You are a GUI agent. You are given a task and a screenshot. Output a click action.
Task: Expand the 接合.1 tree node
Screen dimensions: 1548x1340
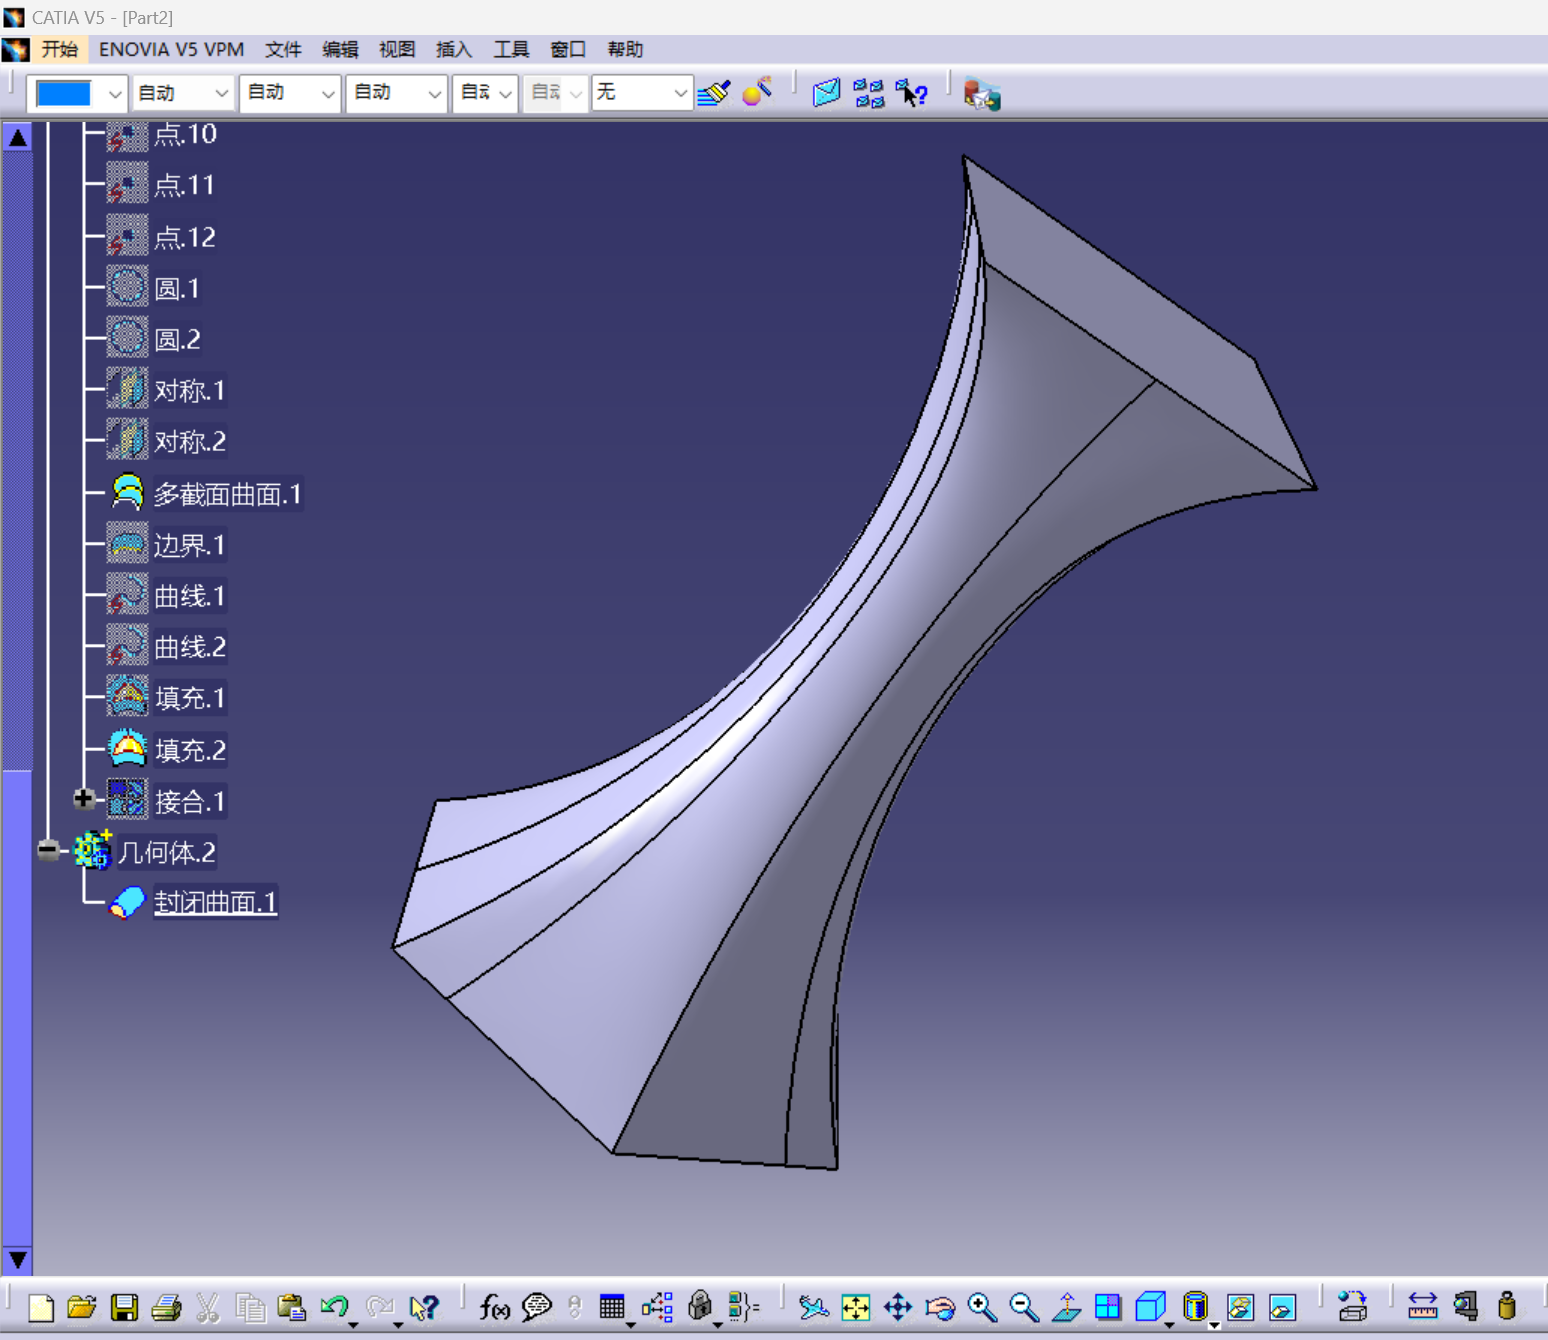84,798
